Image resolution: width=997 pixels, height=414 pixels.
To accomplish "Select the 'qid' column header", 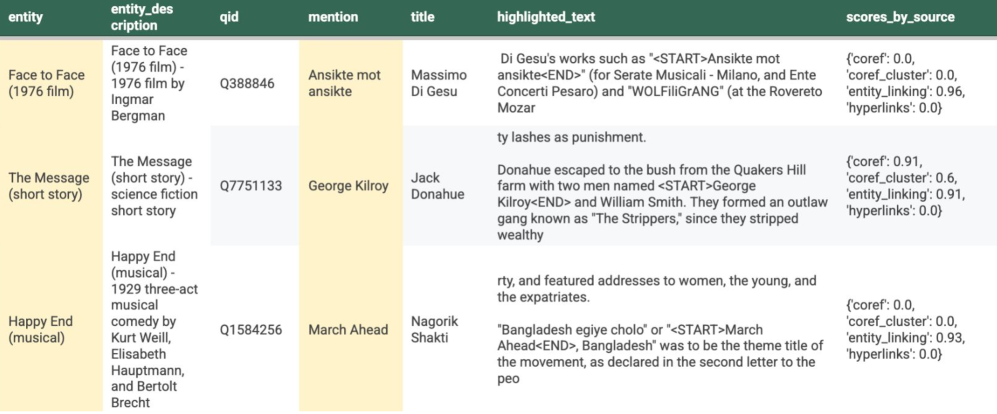I will click(231, 18).
